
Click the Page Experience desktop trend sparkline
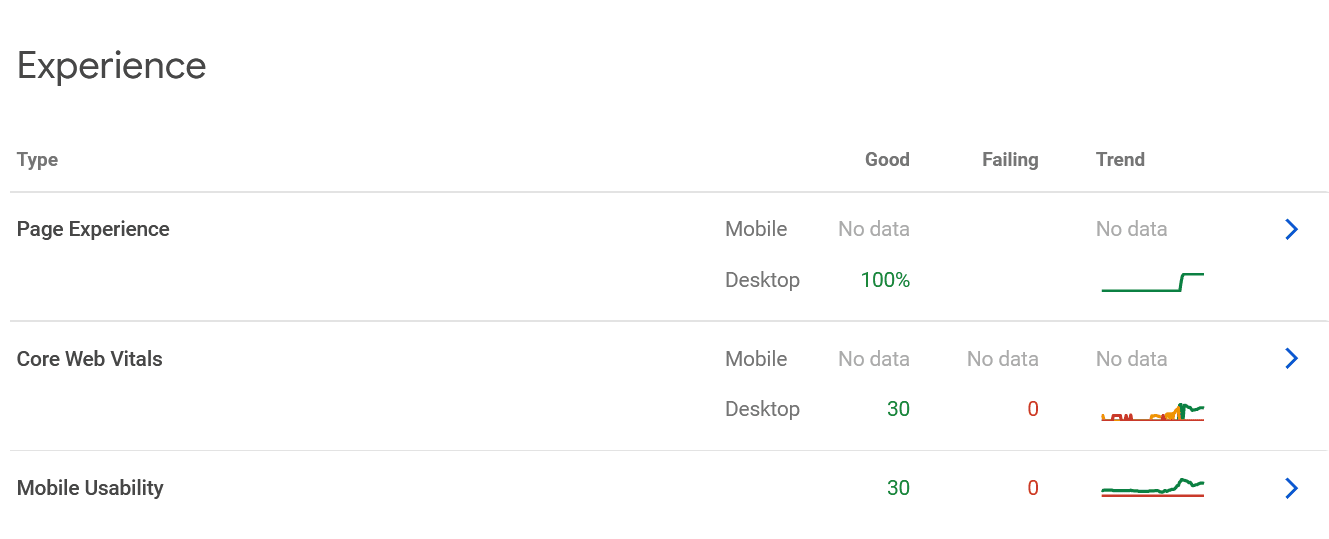[x=1152, y=282]
